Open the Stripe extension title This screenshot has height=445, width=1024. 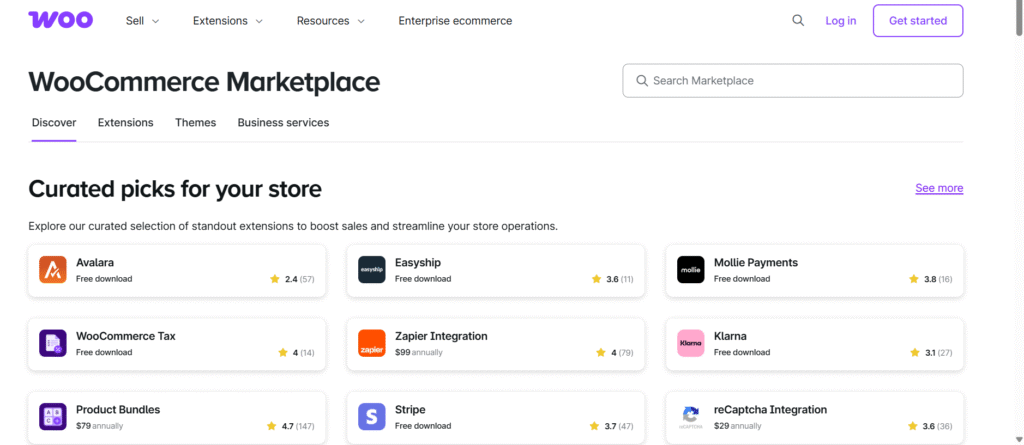[x=410, y=410]
